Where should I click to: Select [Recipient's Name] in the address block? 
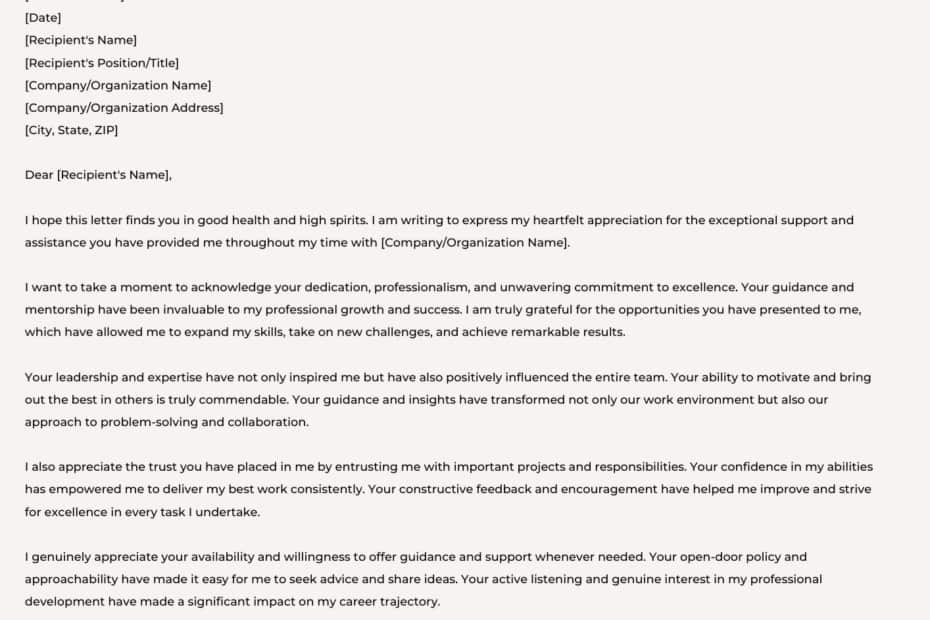coord(81,40)
